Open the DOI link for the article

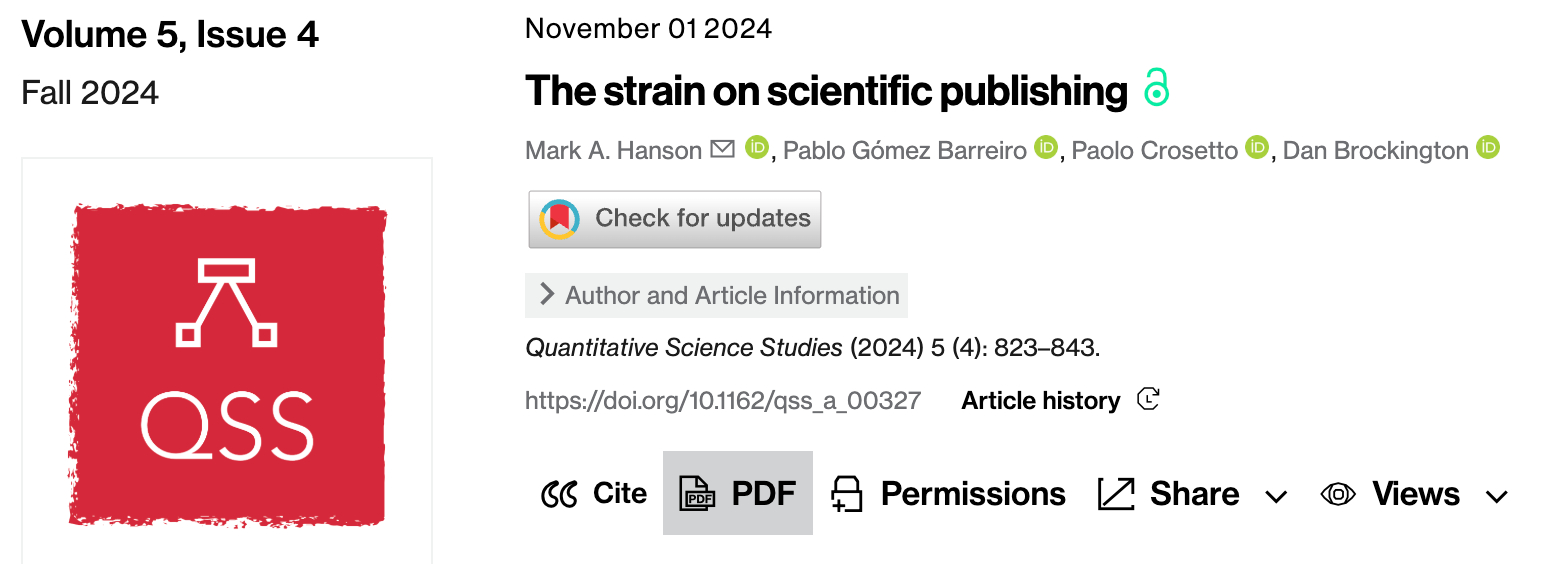click(723, 401)
